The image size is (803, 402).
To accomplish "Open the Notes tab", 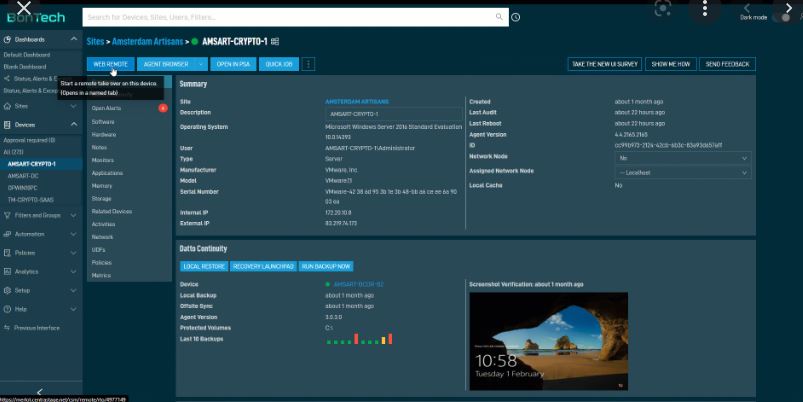I will pos(99,147).
